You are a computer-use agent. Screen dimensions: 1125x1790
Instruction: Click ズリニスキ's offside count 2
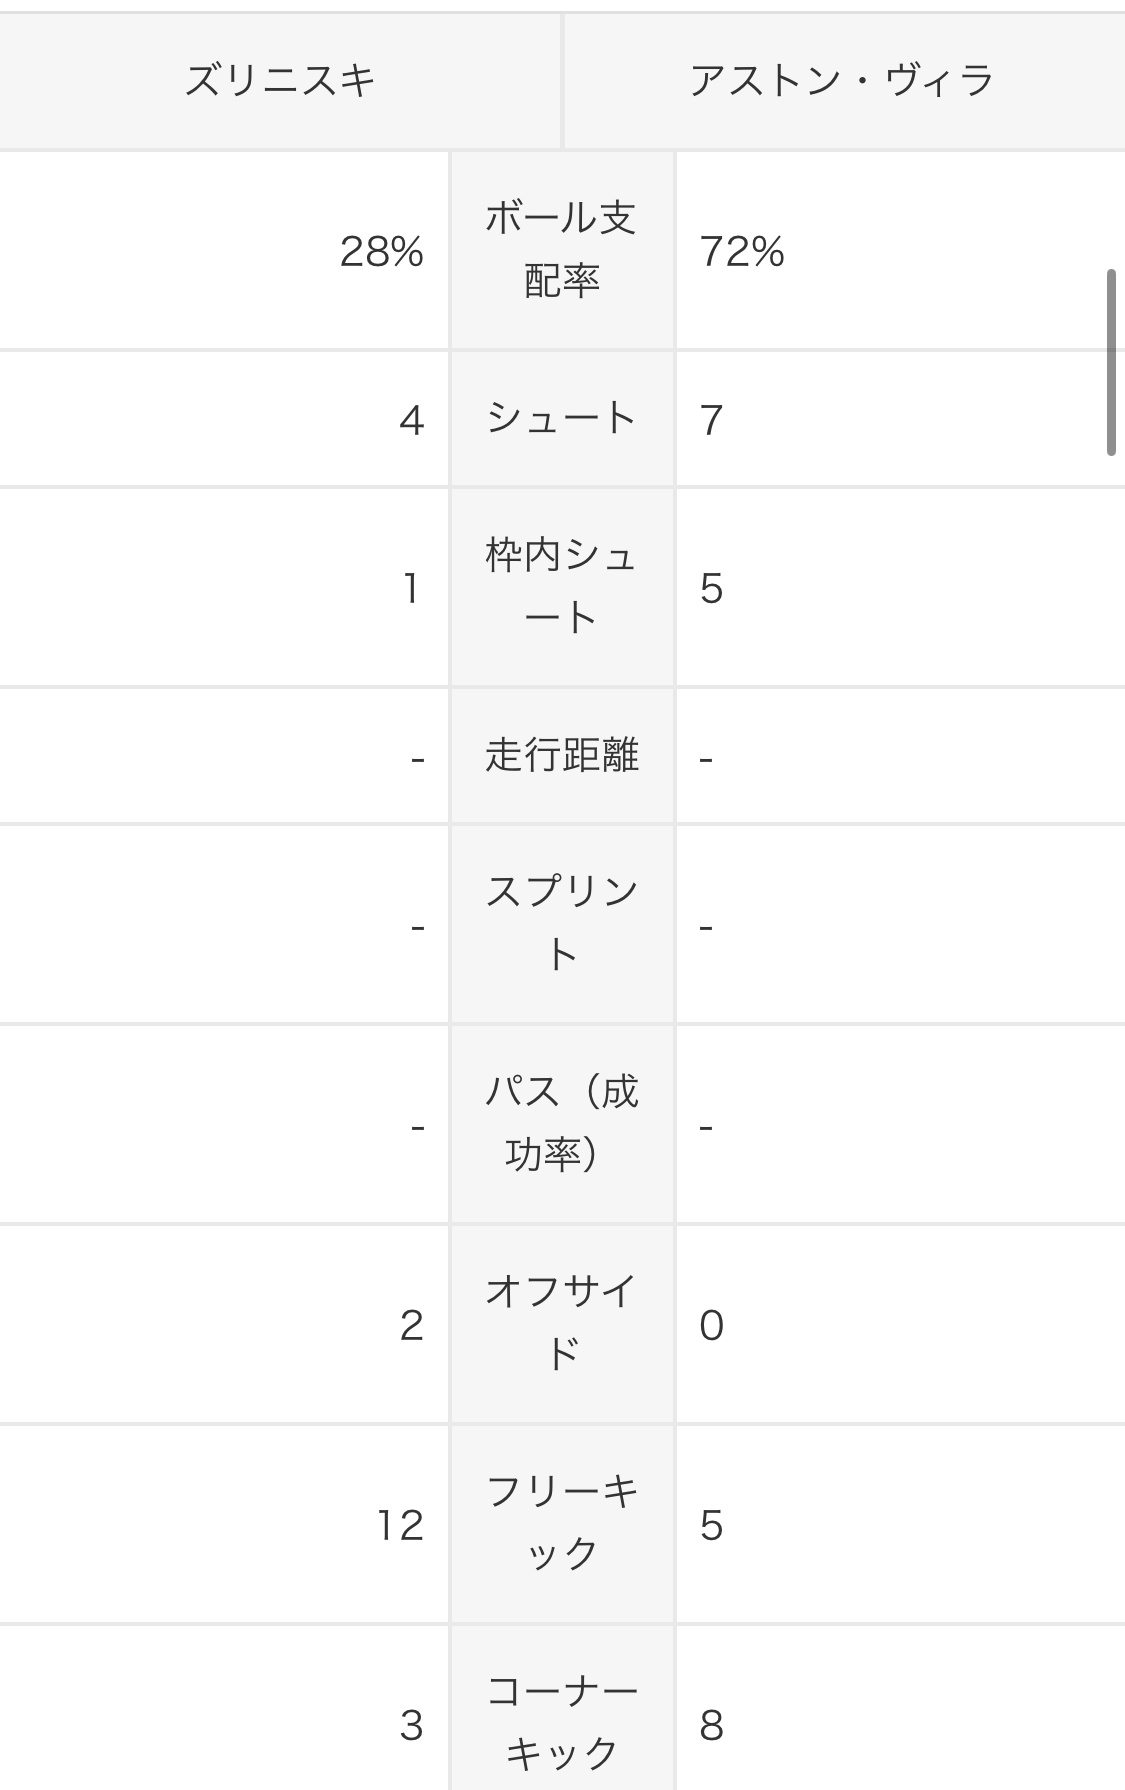tap(412, 1326)
